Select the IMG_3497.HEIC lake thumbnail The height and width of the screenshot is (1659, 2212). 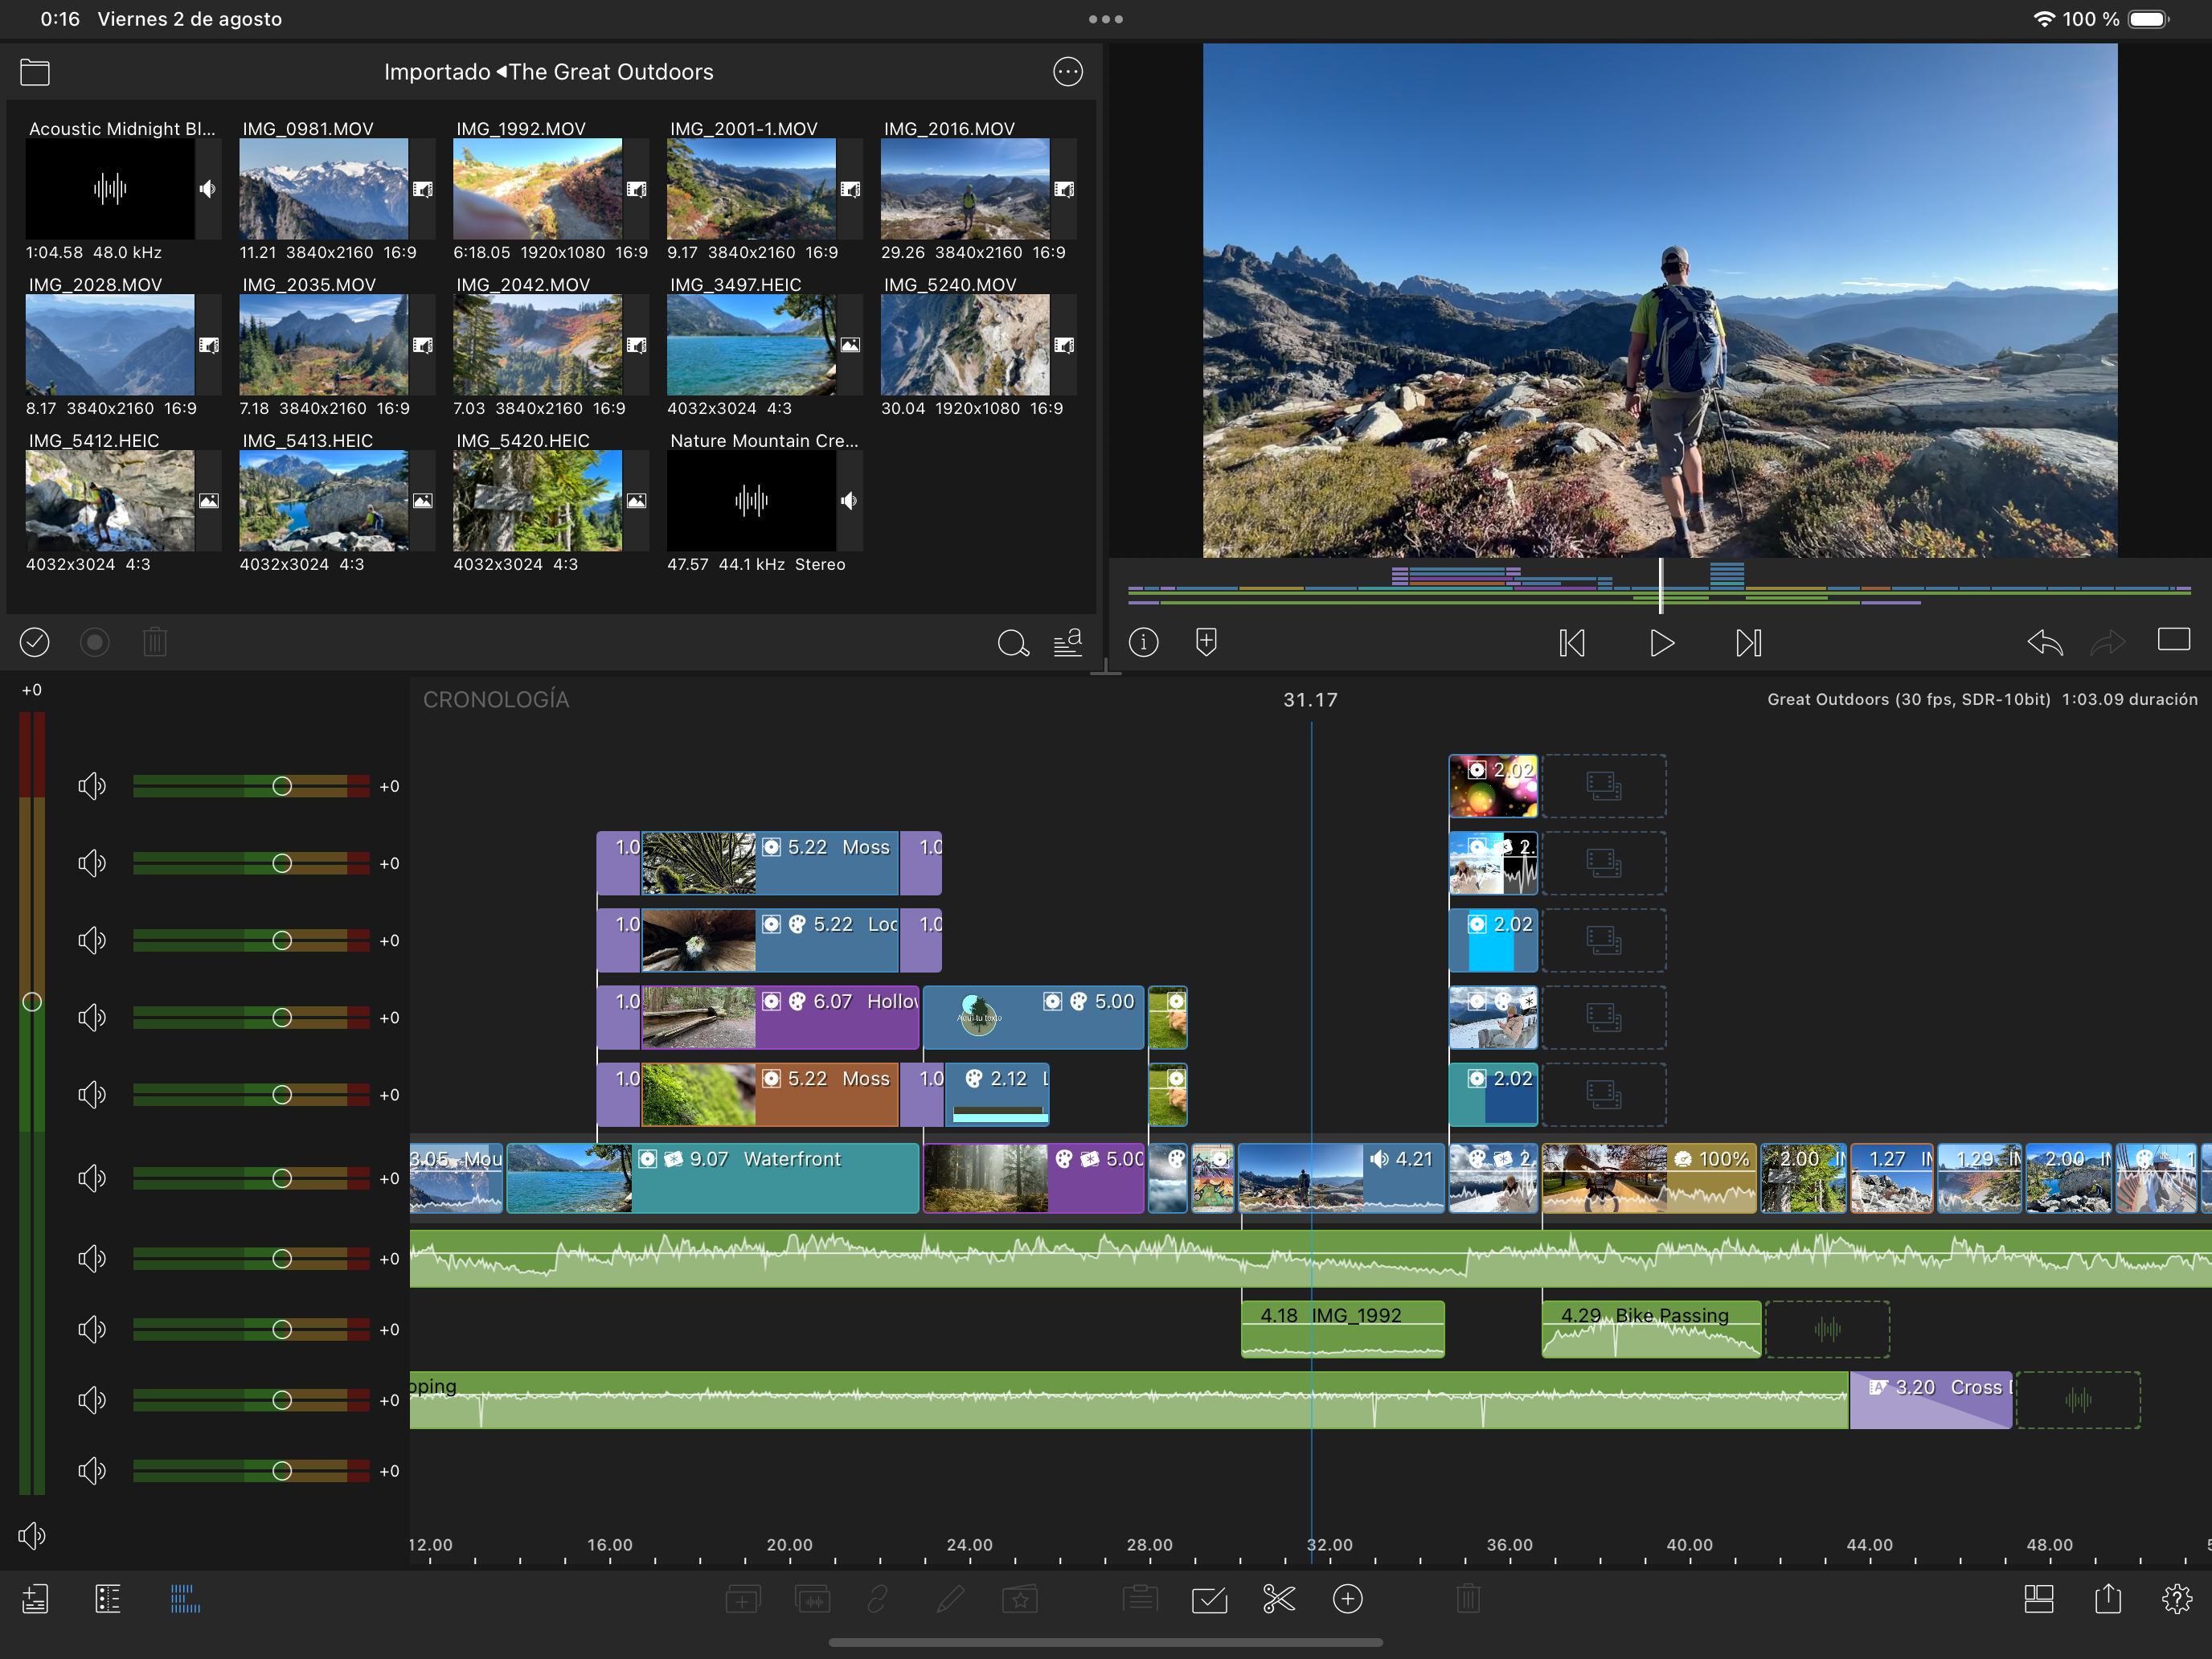pos(751,345)
